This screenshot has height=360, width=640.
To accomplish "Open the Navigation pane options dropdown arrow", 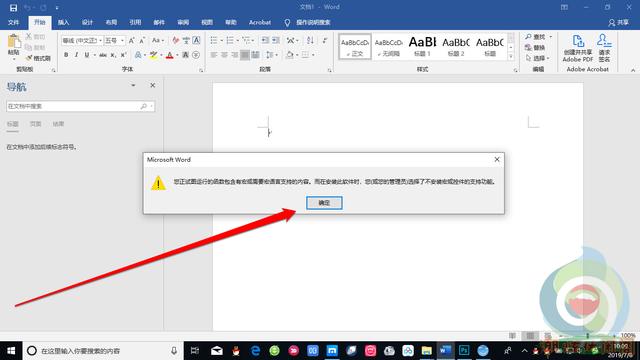I will [x=133, y=85].
